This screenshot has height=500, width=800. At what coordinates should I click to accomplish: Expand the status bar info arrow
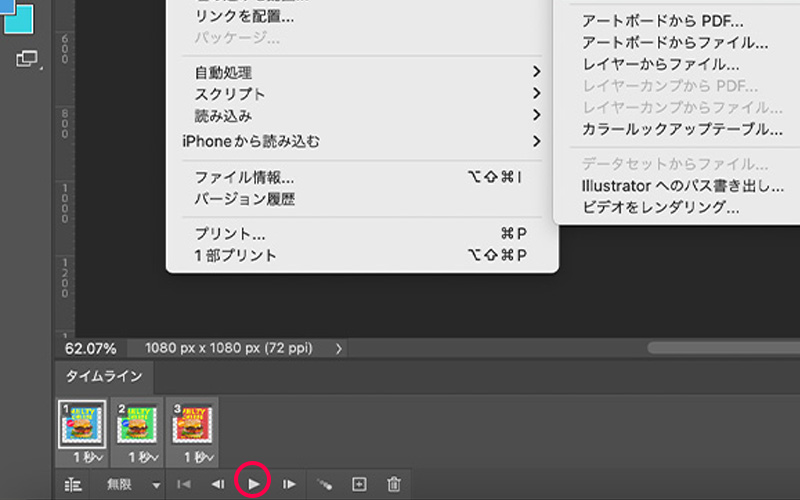coord(339,349)
